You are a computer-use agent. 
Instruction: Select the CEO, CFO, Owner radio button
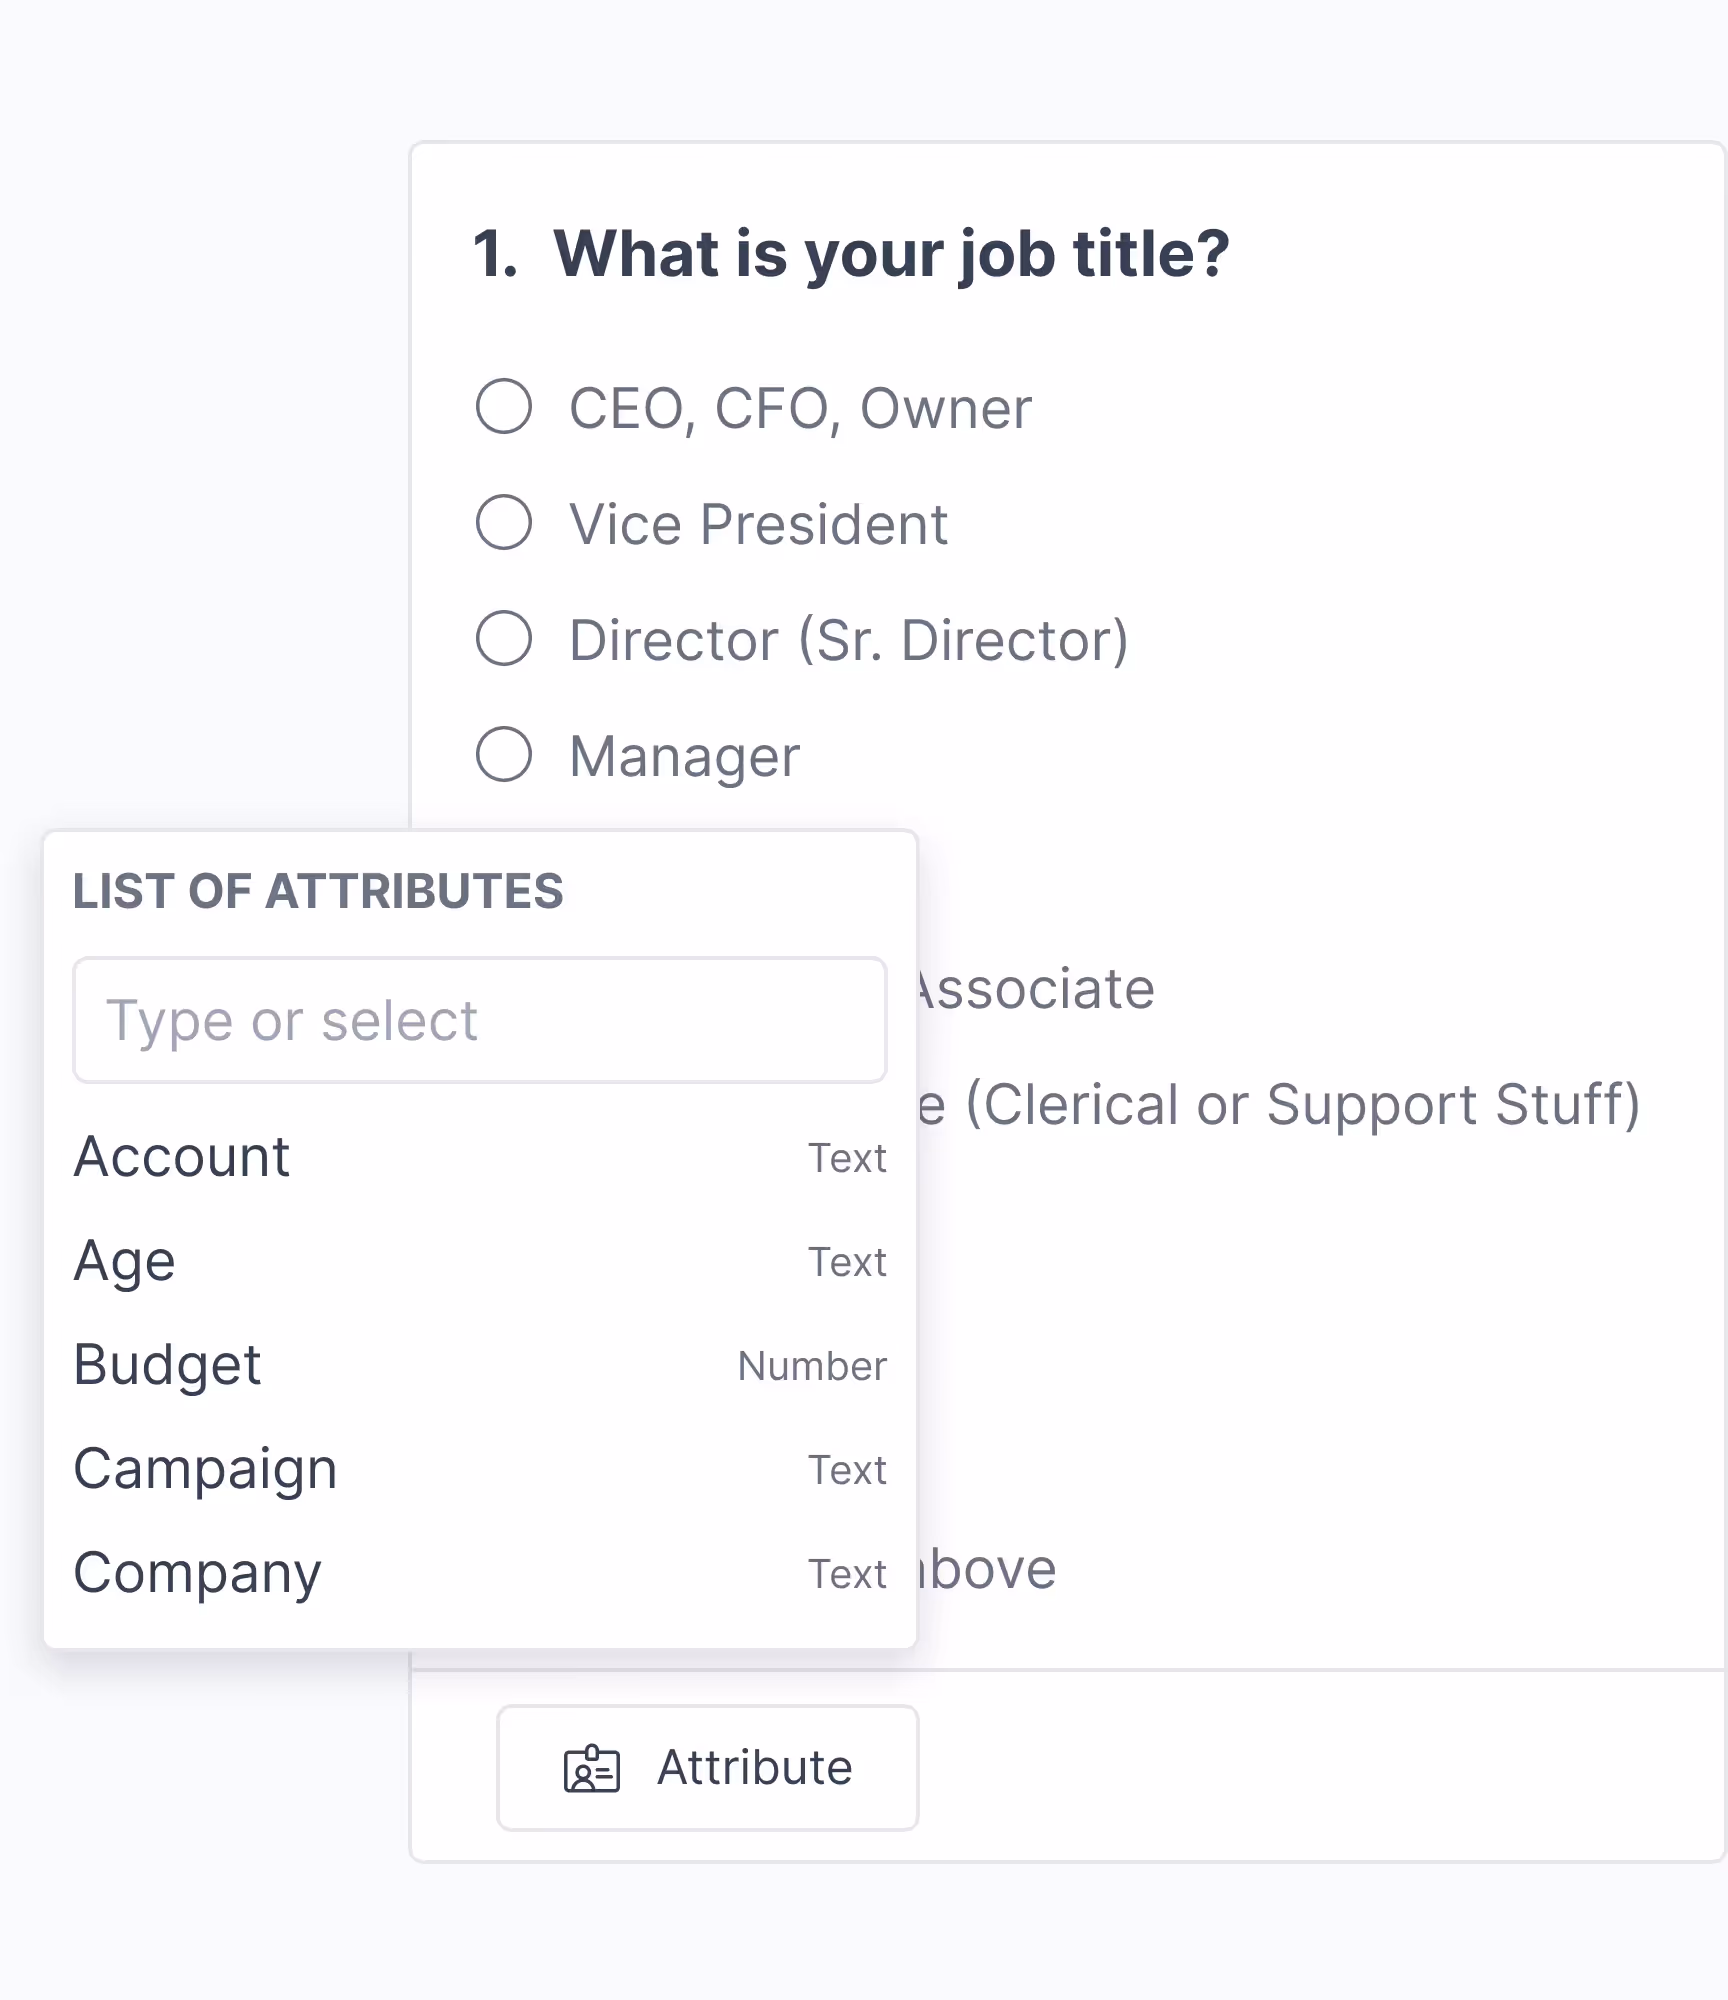pyautogui.click(x=504, y=406)
